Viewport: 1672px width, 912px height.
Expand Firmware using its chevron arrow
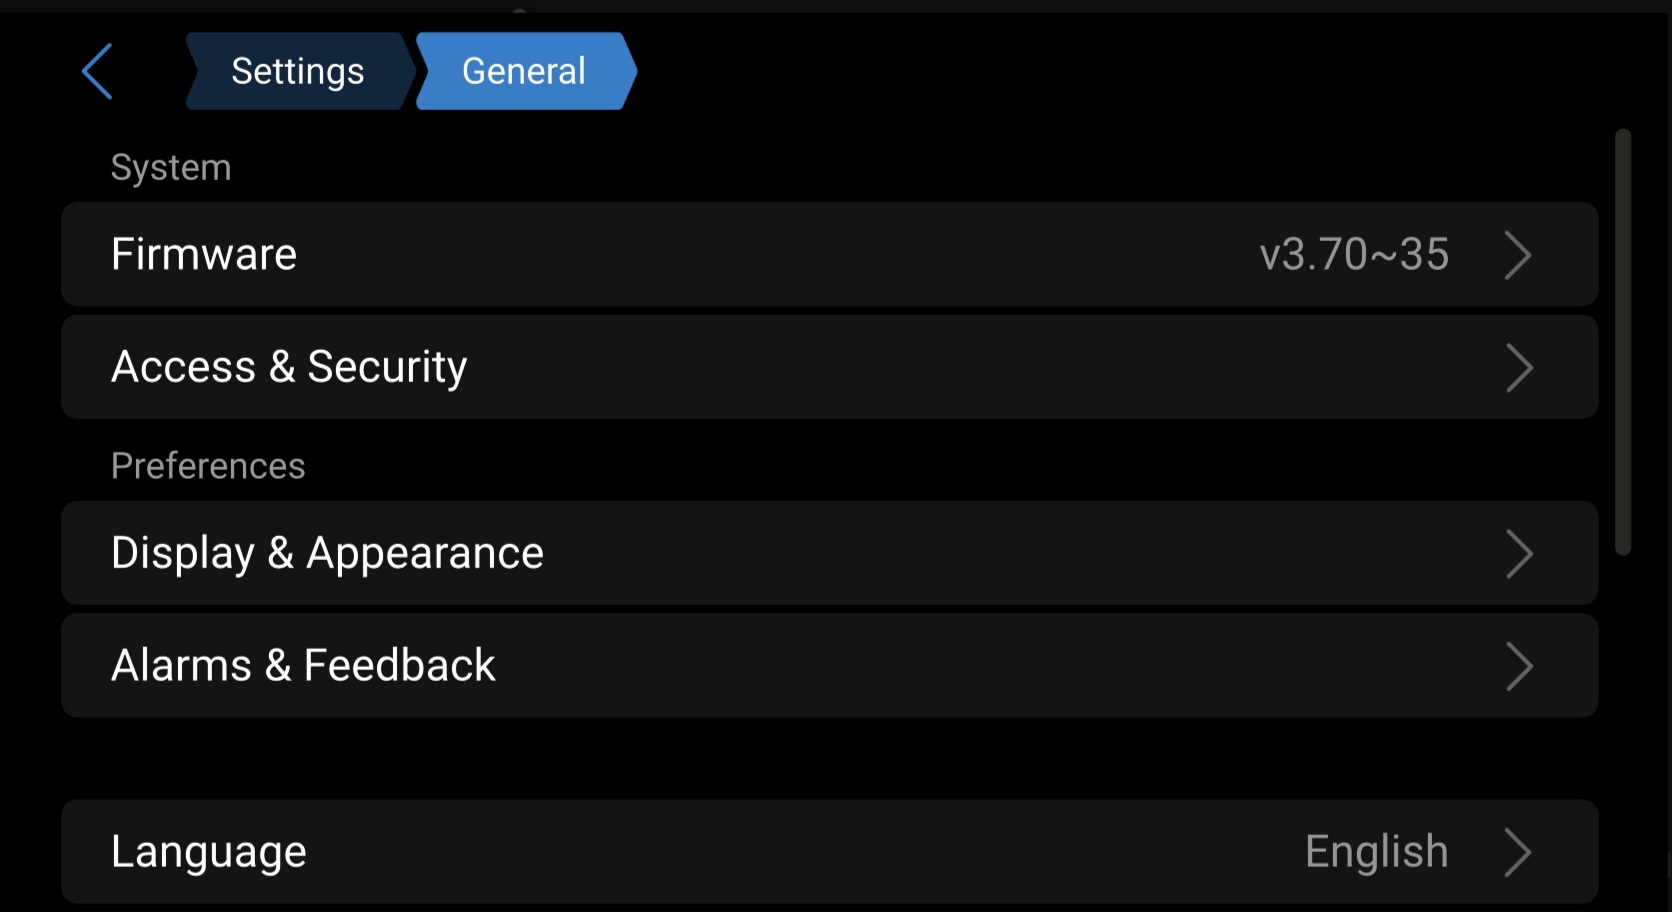point(1518,255)
